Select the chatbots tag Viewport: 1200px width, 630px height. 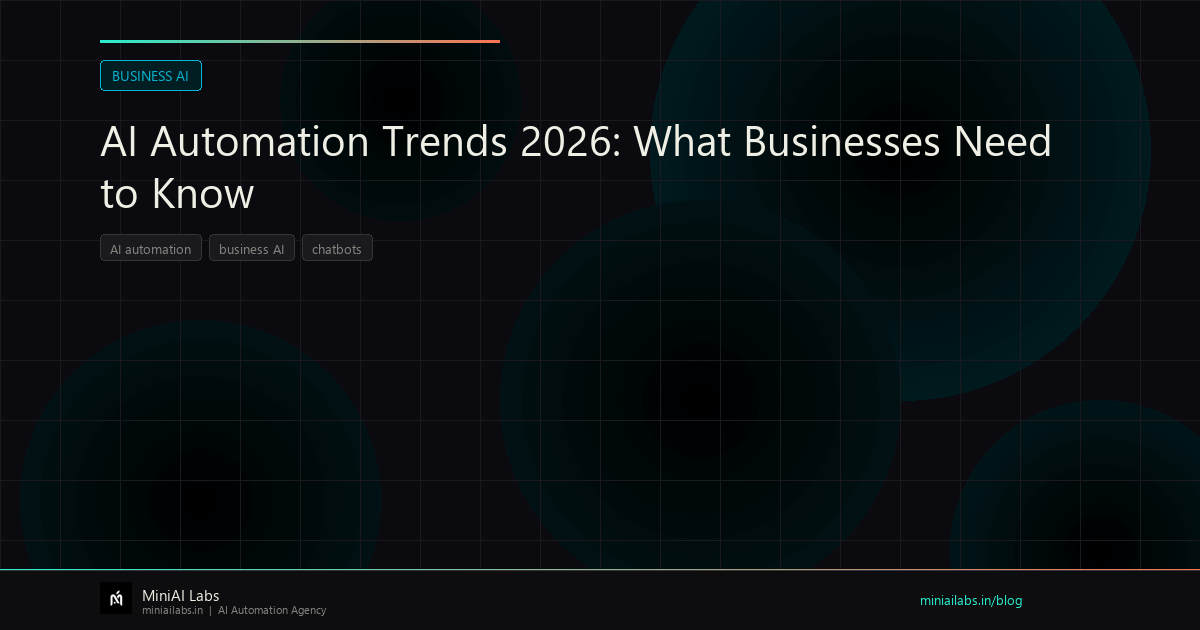[337, 249]
